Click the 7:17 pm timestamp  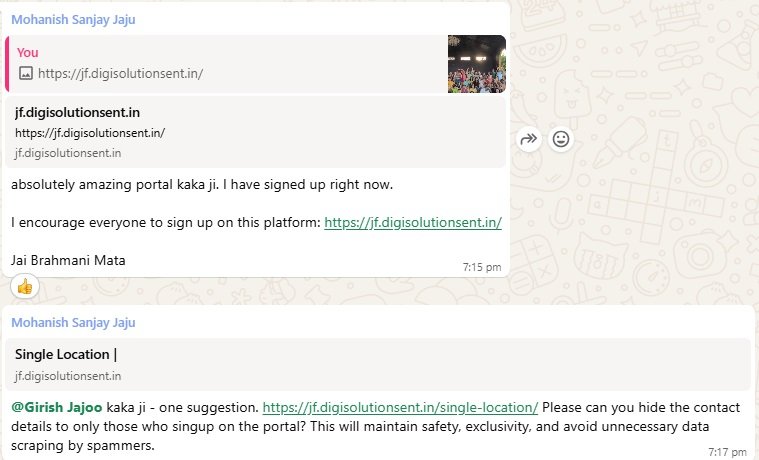(726, 452)
